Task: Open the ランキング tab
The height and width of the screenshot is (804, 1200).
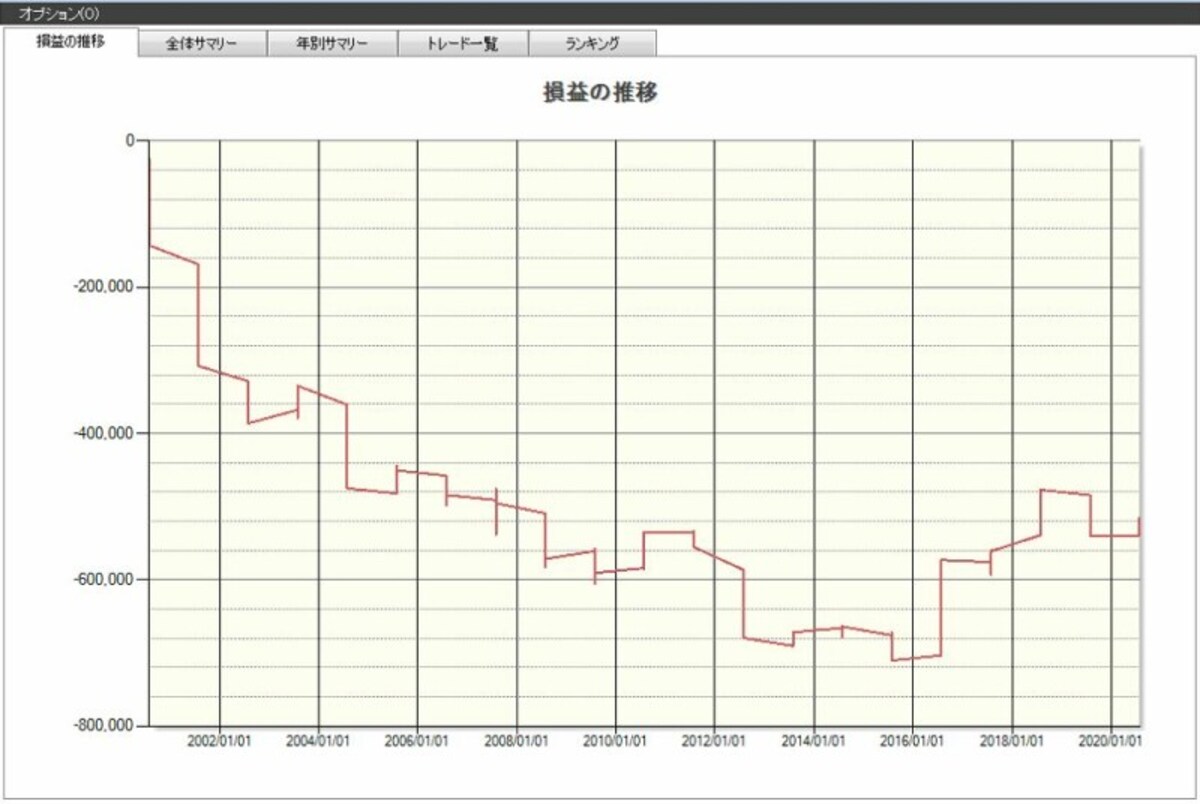Action: pyautogui.click(x=592, y=44)
